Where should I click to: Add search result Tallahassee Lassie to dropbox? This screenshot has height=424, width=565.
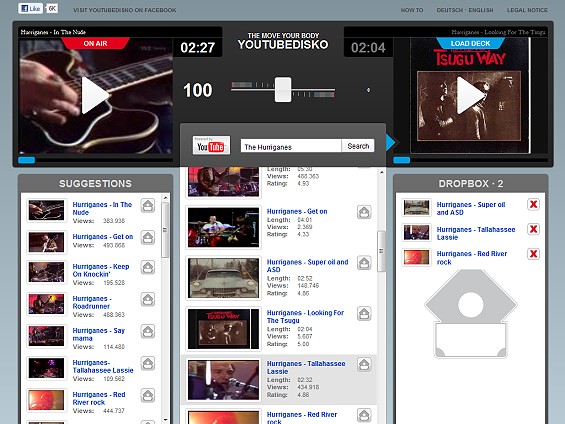[364, 365]
